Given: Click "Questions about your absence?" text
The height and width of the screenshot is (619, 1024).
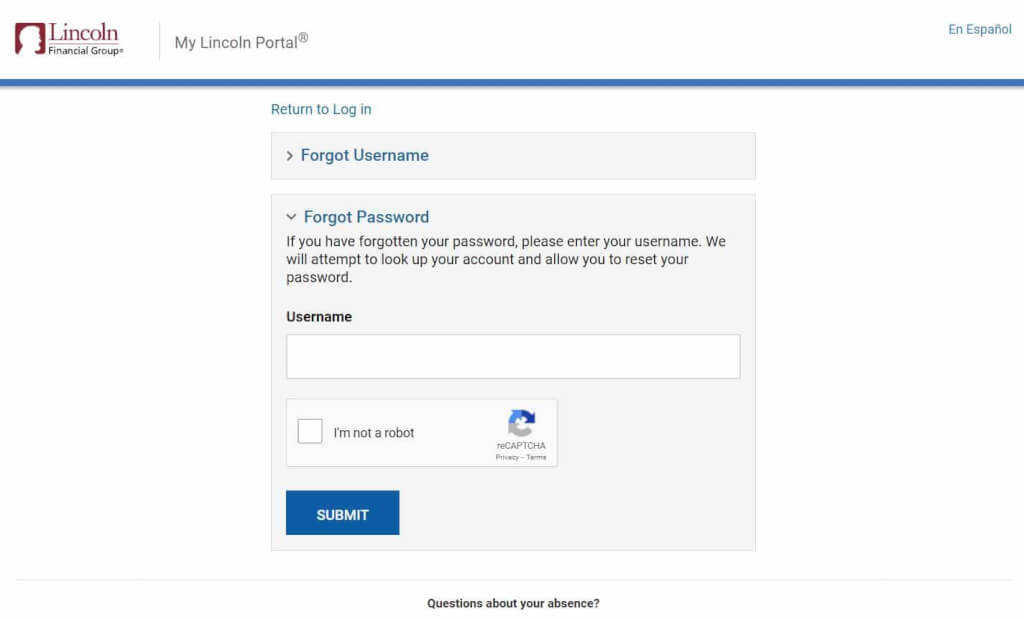Looking at the screenshot, I should pos(513,604).
